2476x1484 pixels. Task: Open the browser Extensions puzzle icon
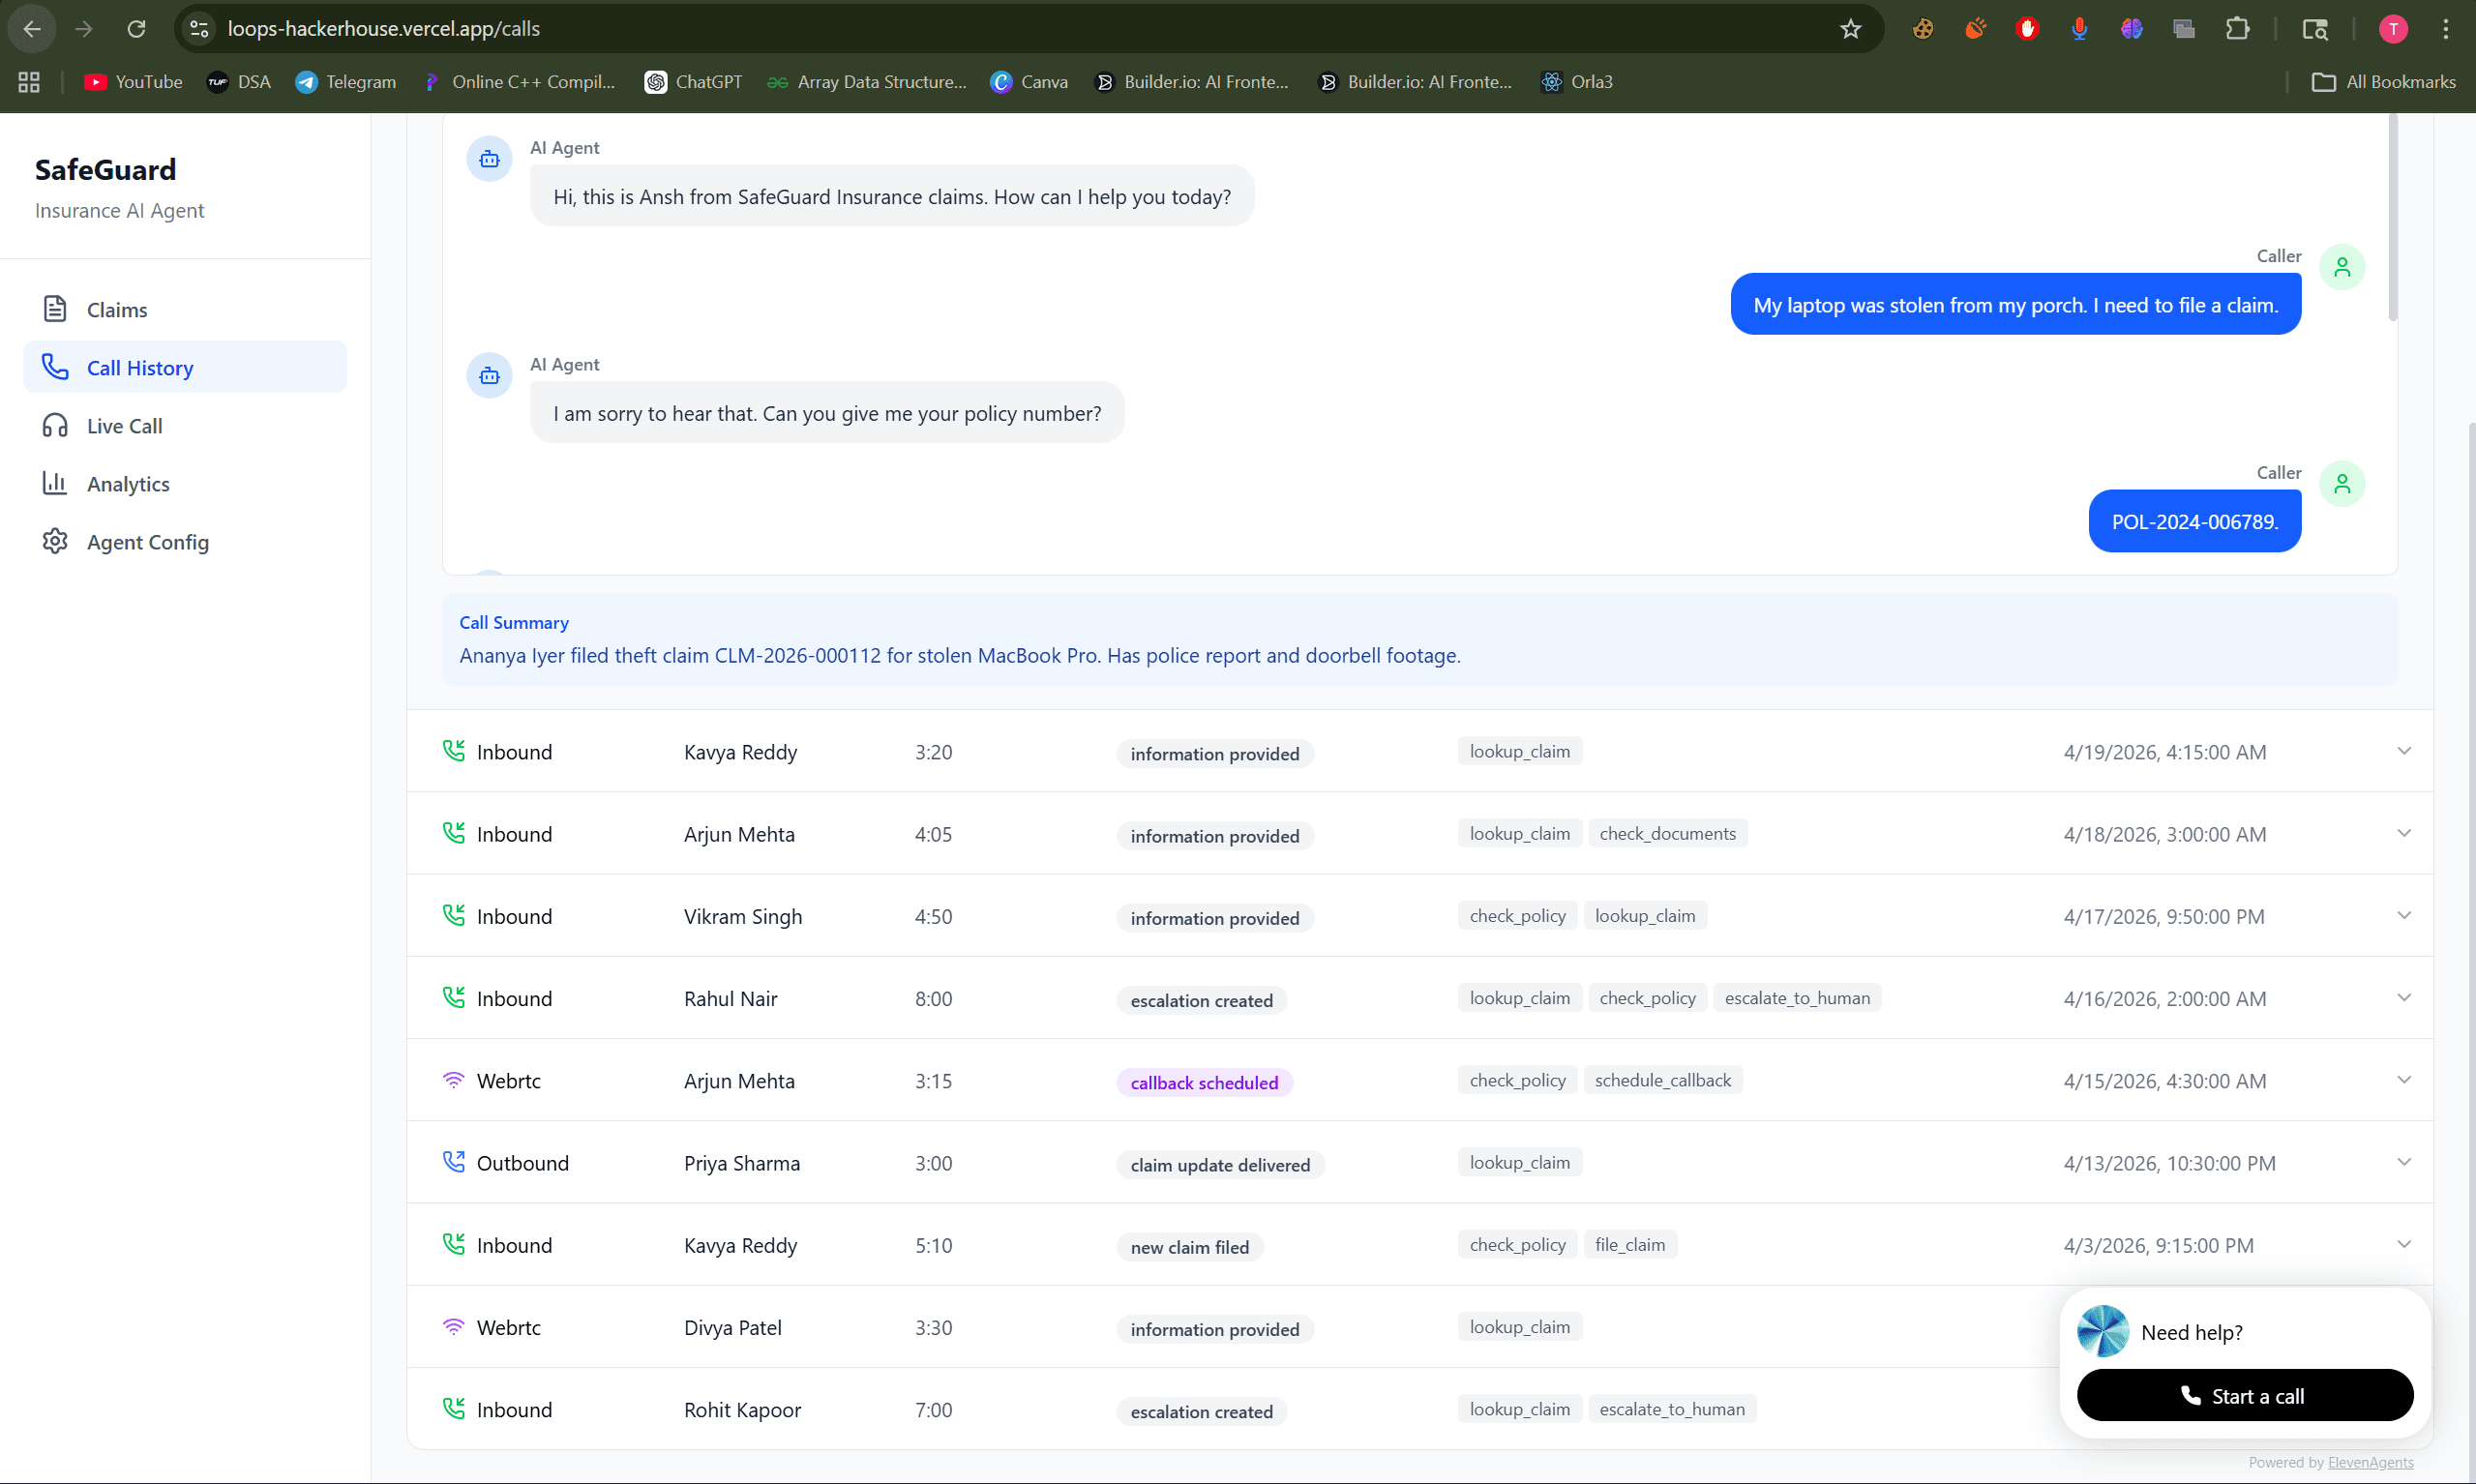(x=2237, y=29)
